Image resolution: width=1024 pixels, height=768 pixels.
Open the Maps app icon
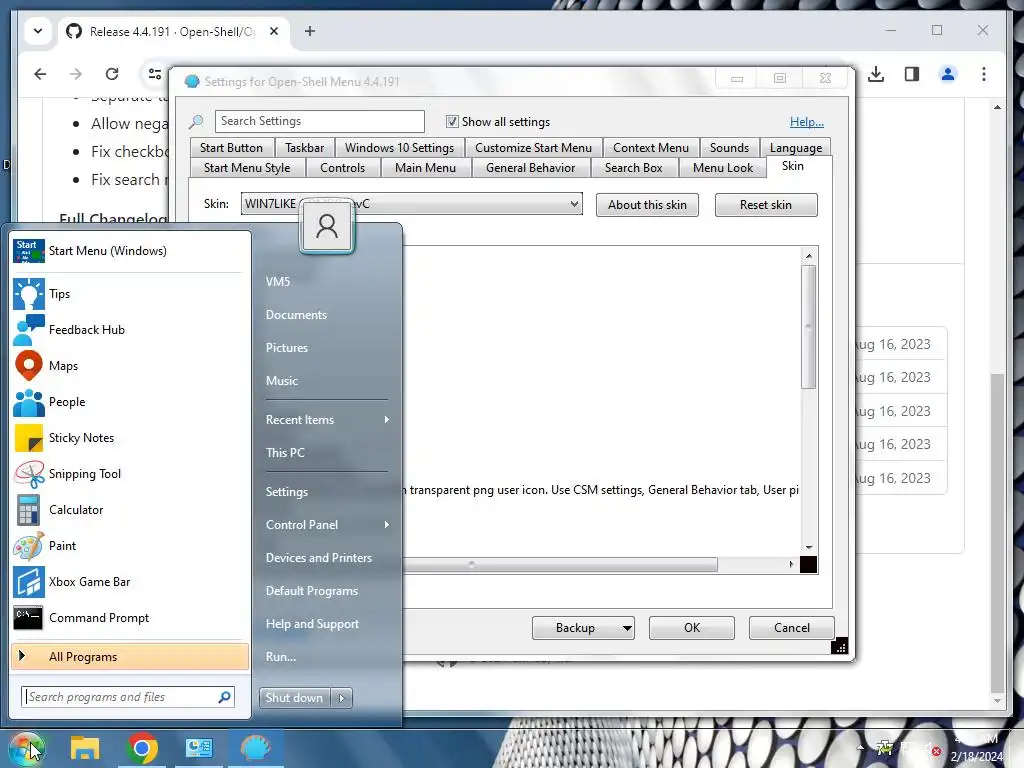29,366
